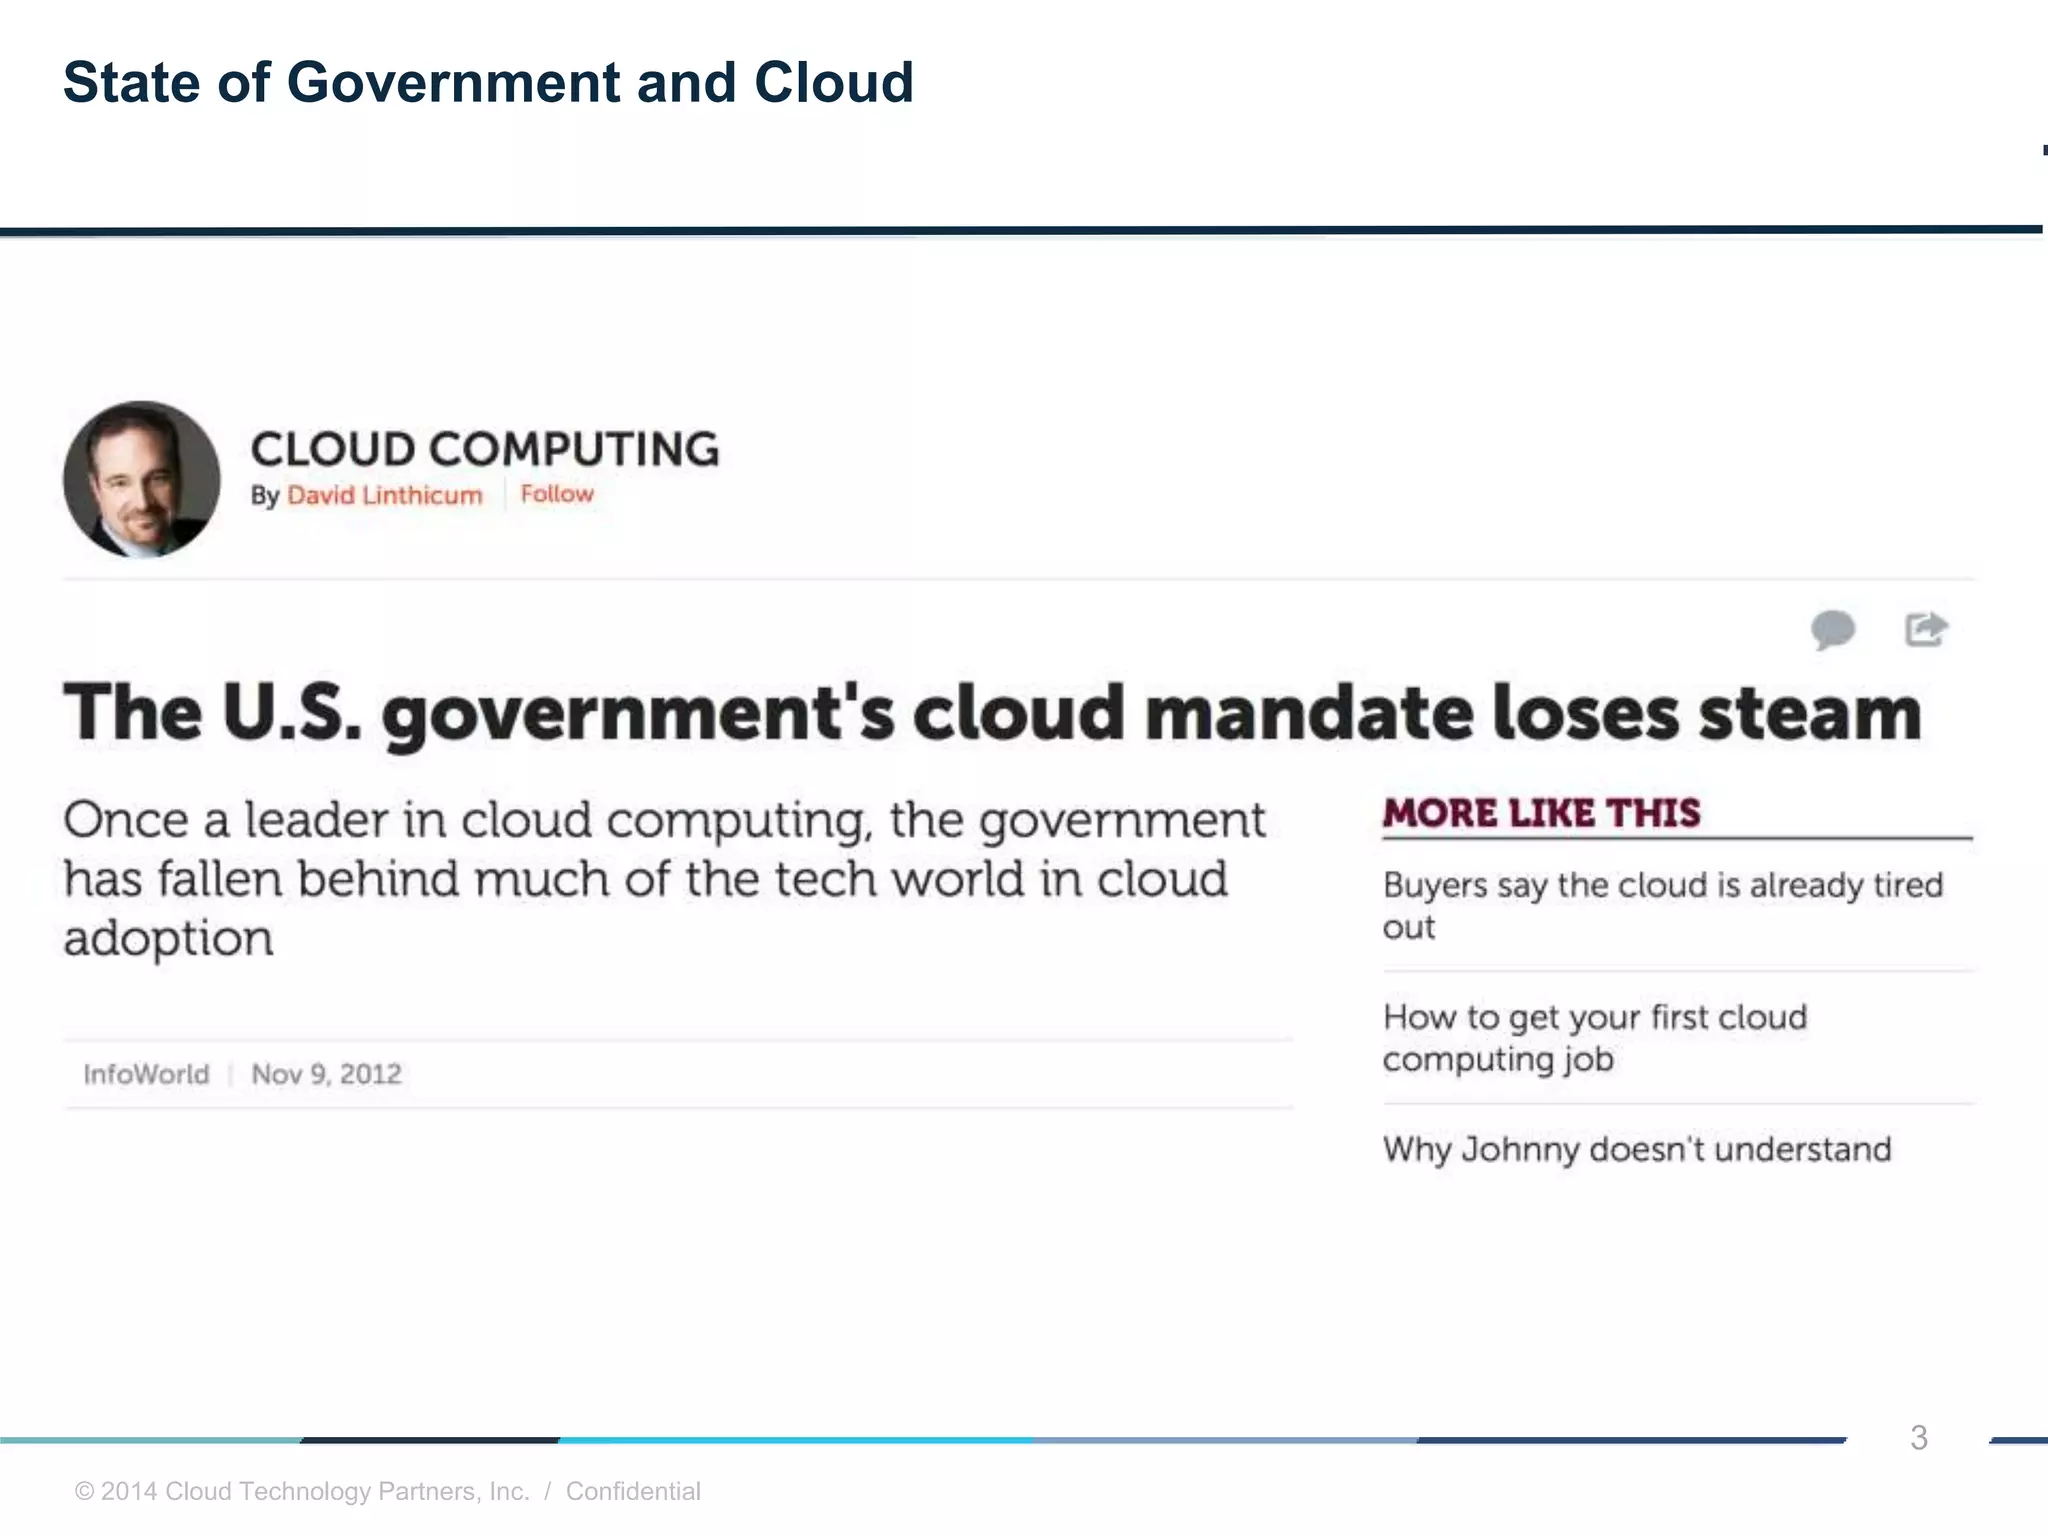Open 'How to get your first cloud computing job'
Image resolution: width=2048 pixels, height=1536 pixels.
[x=1595, y=1038]
